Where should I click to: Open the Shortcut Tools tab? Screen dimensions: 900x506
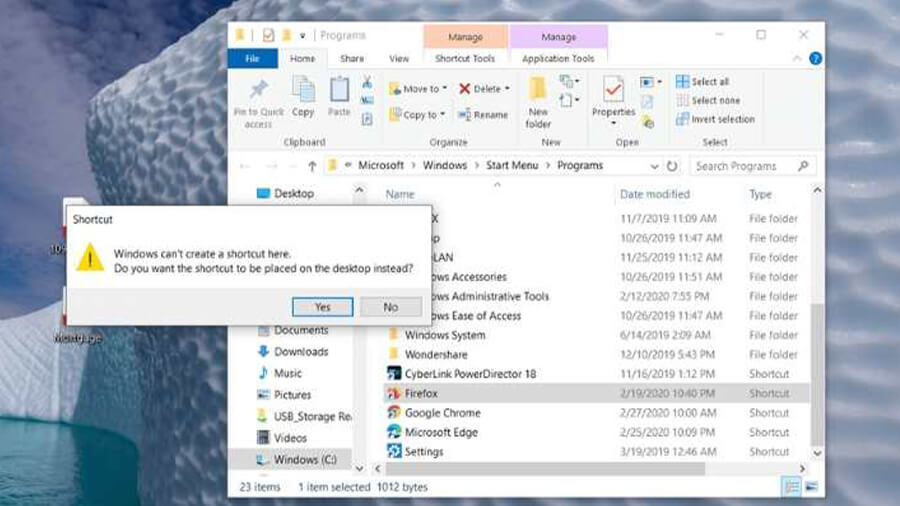click(465, 59)
